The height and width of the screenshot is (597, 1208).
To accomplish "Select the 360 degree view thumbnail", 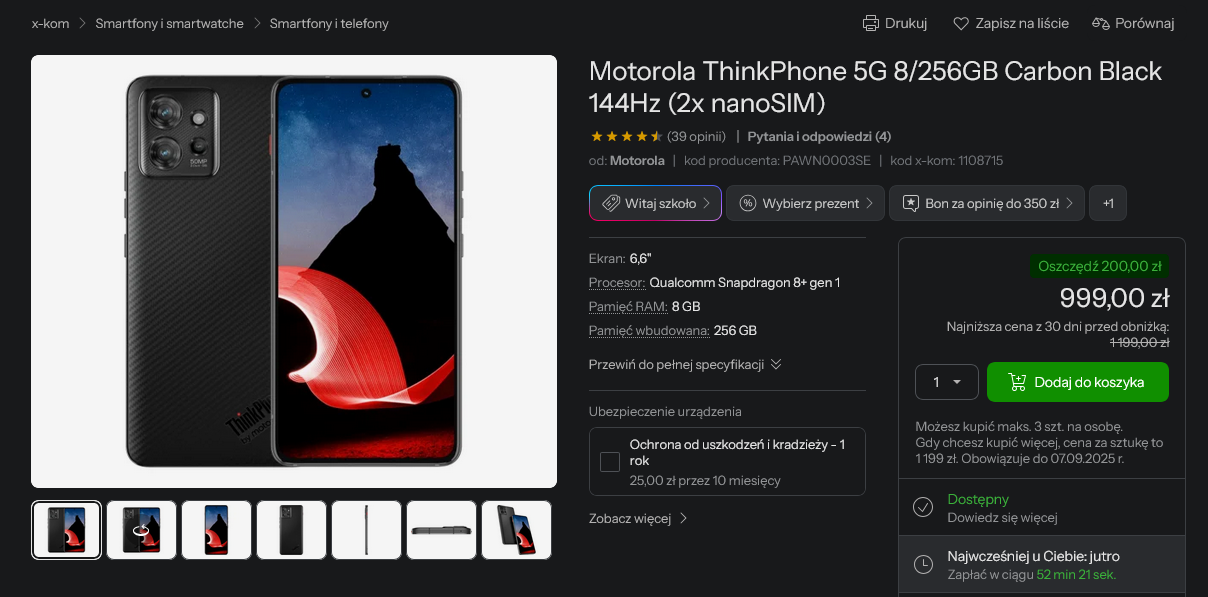I will (x=142, y=530).
